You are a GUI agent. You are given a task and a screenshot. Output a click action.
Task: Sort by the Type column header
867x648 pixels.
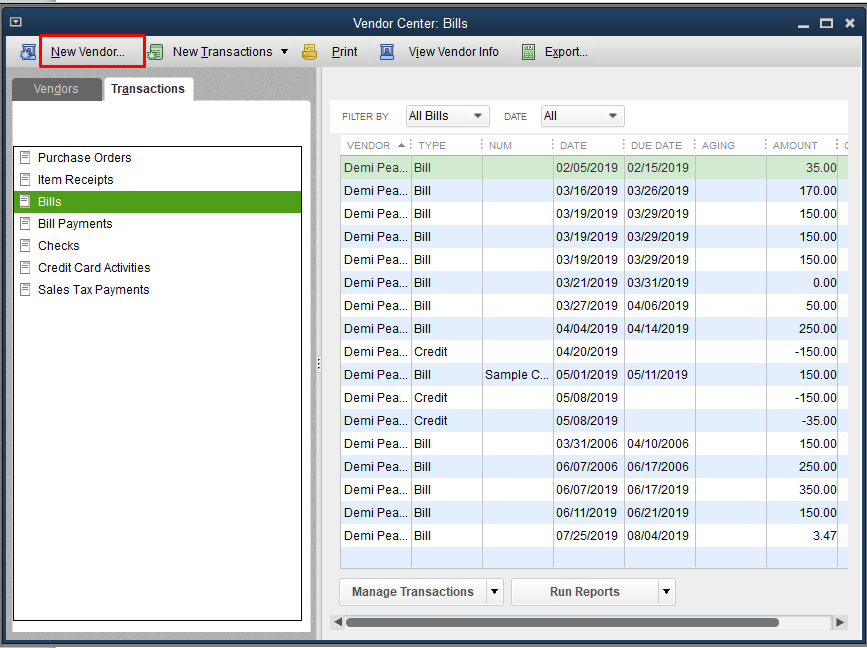(x=446, y=145)
